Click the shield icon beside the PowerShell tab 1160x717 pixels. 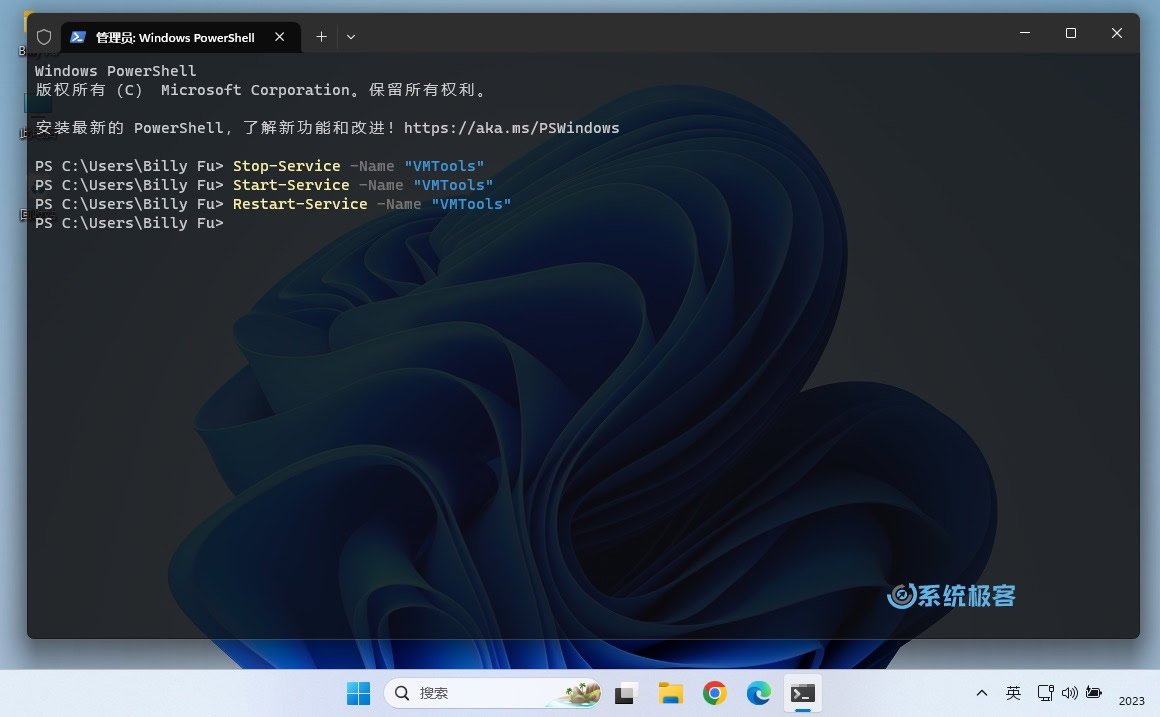tap(44, 37)
